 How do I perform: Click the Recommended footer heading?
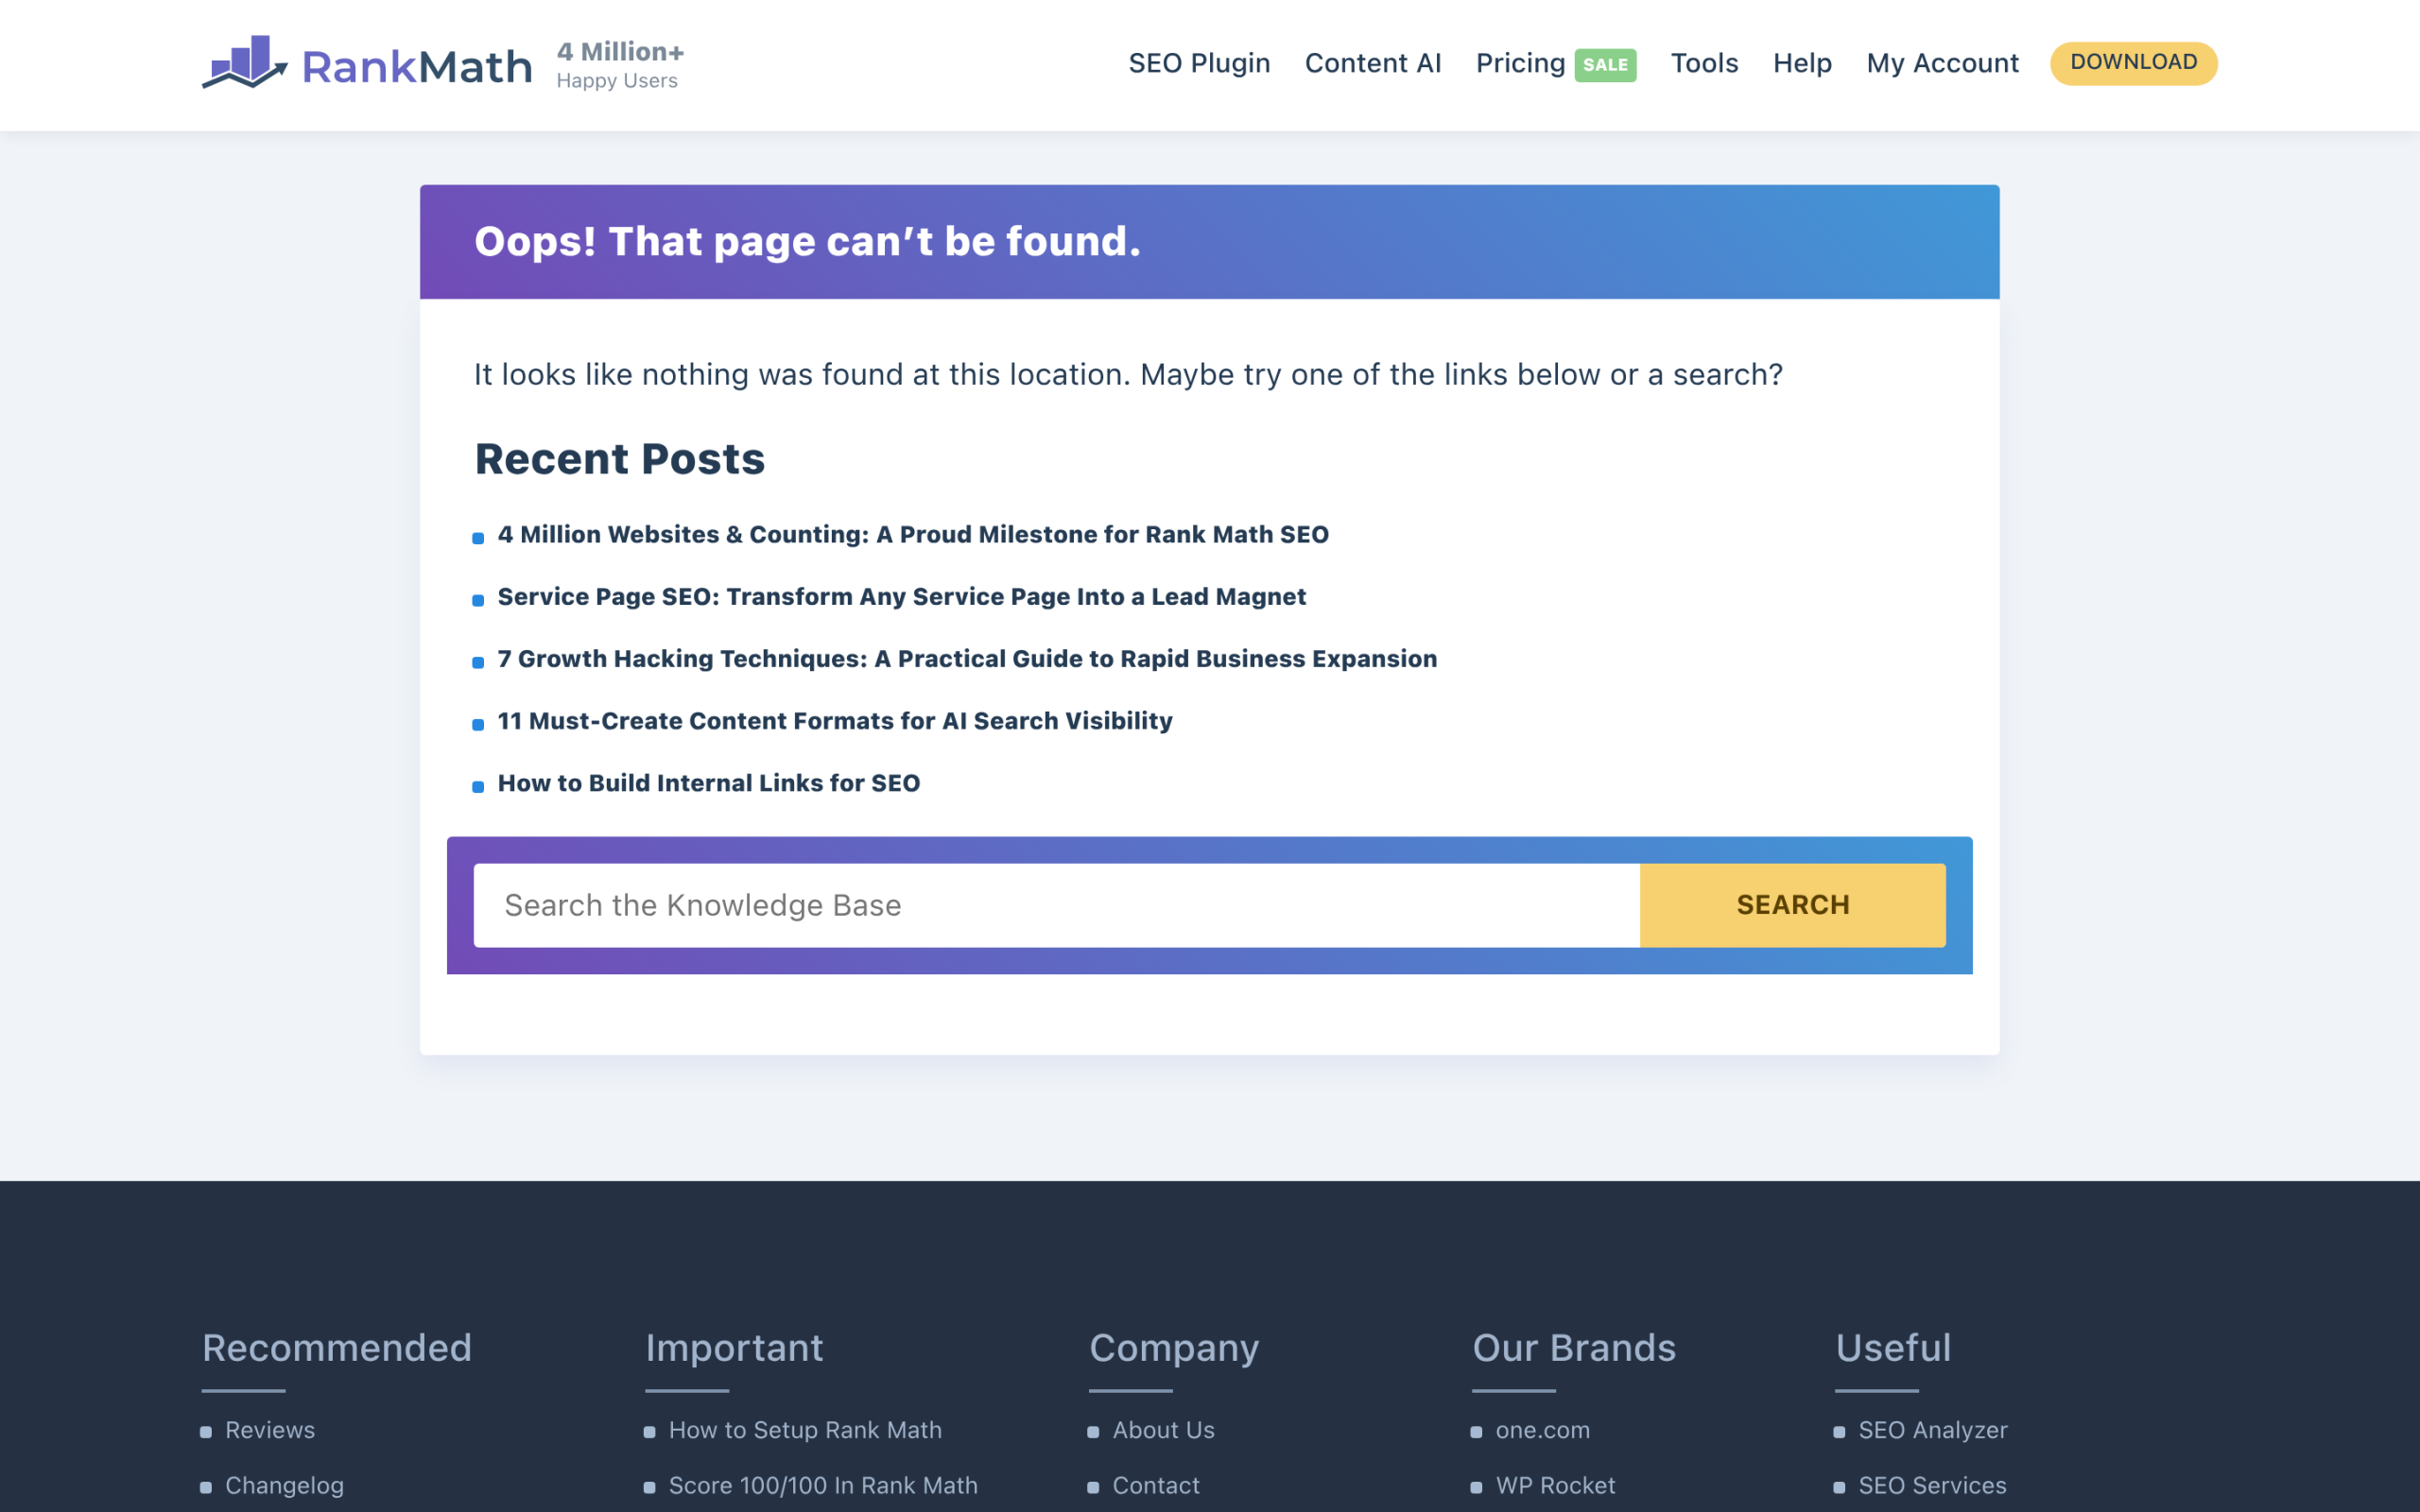pos(336,1348)
